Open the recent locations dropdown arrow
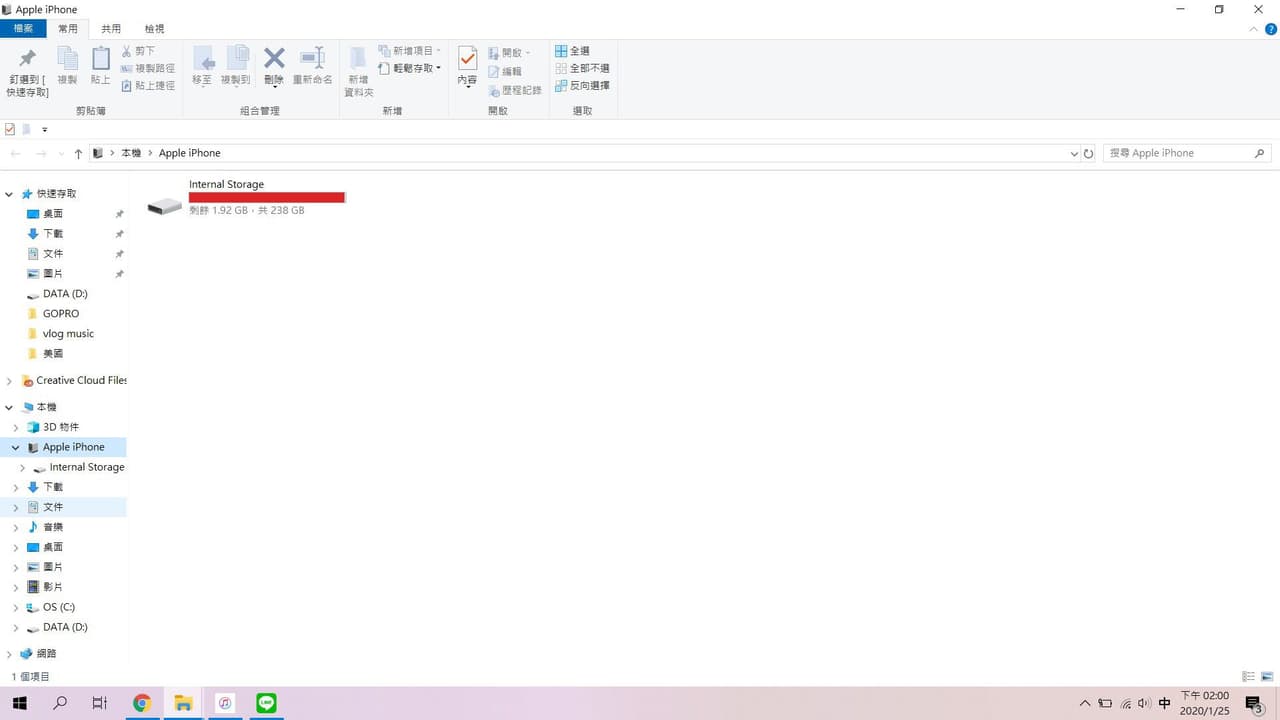Screen dimensions: 1280x720 tap(61, 153)
